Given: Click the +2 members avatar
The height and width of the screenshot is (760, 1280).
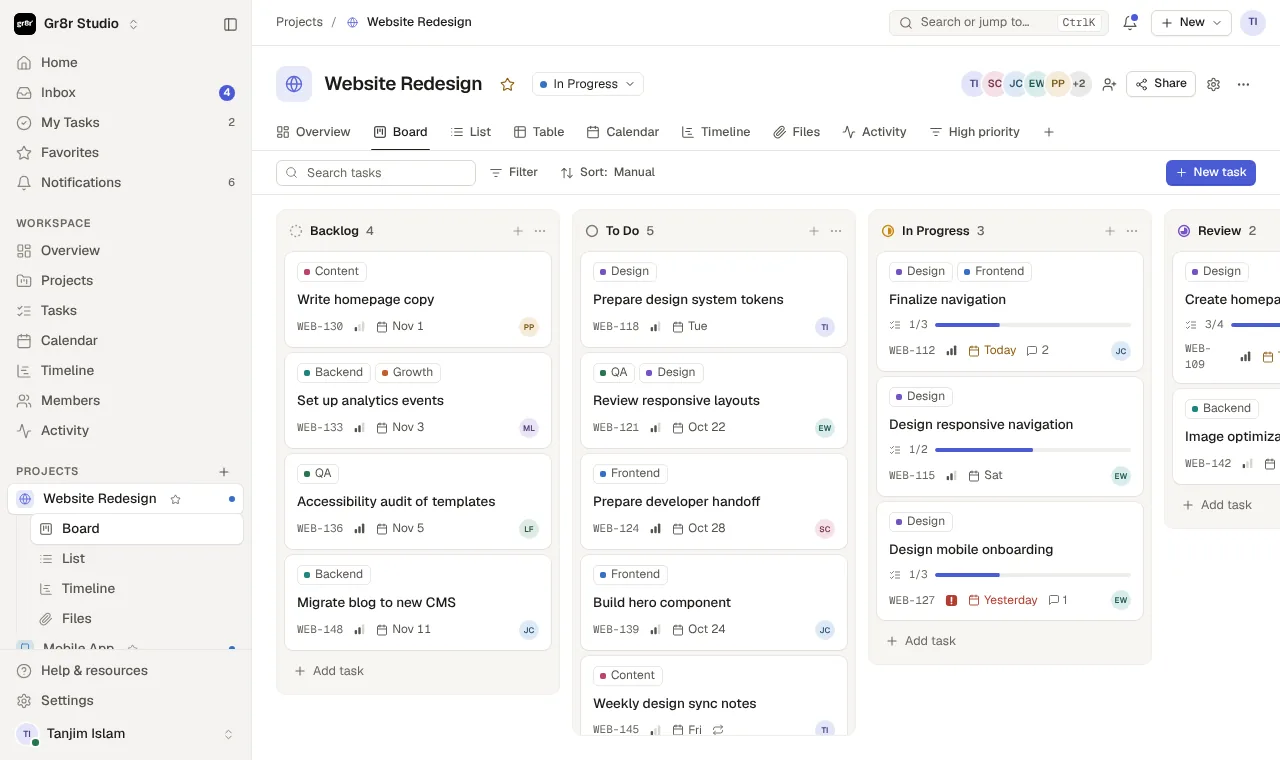Looking at the screenshot, I should (x=1079, y=84).
